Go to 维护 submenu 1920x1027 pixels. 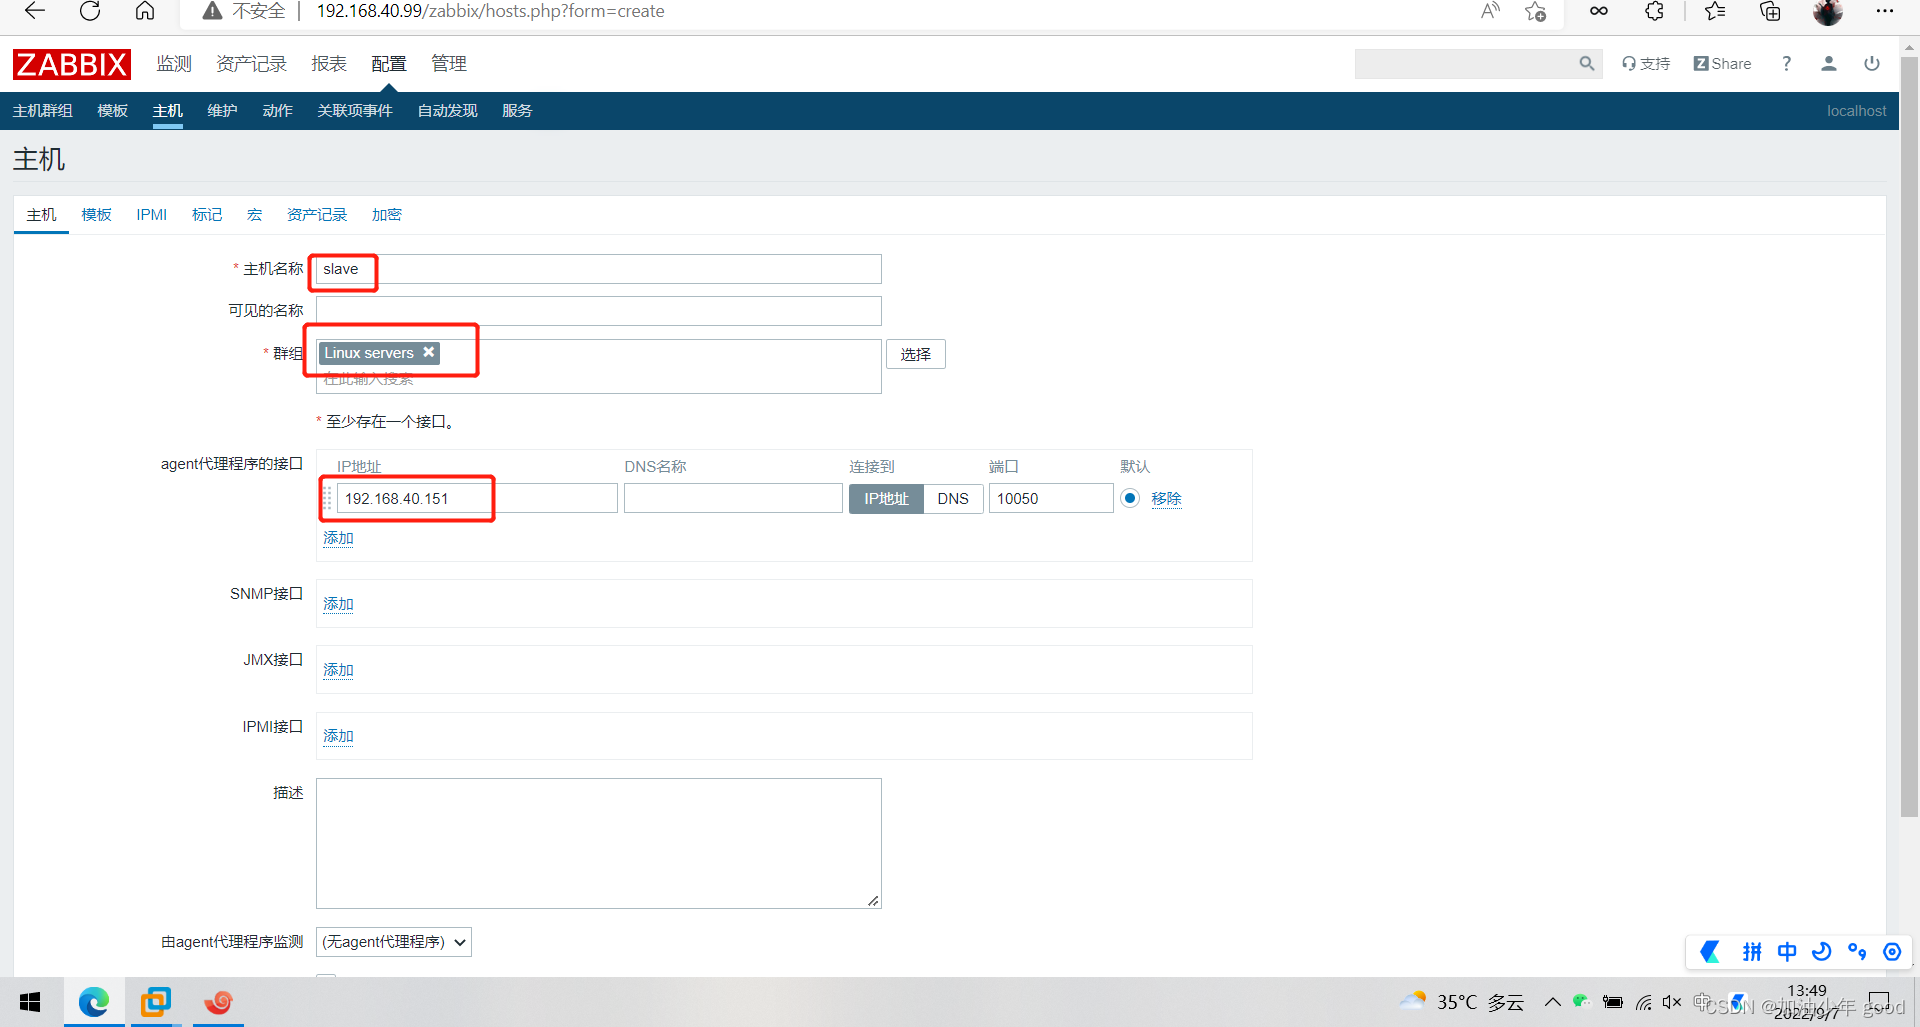point(222,111)
